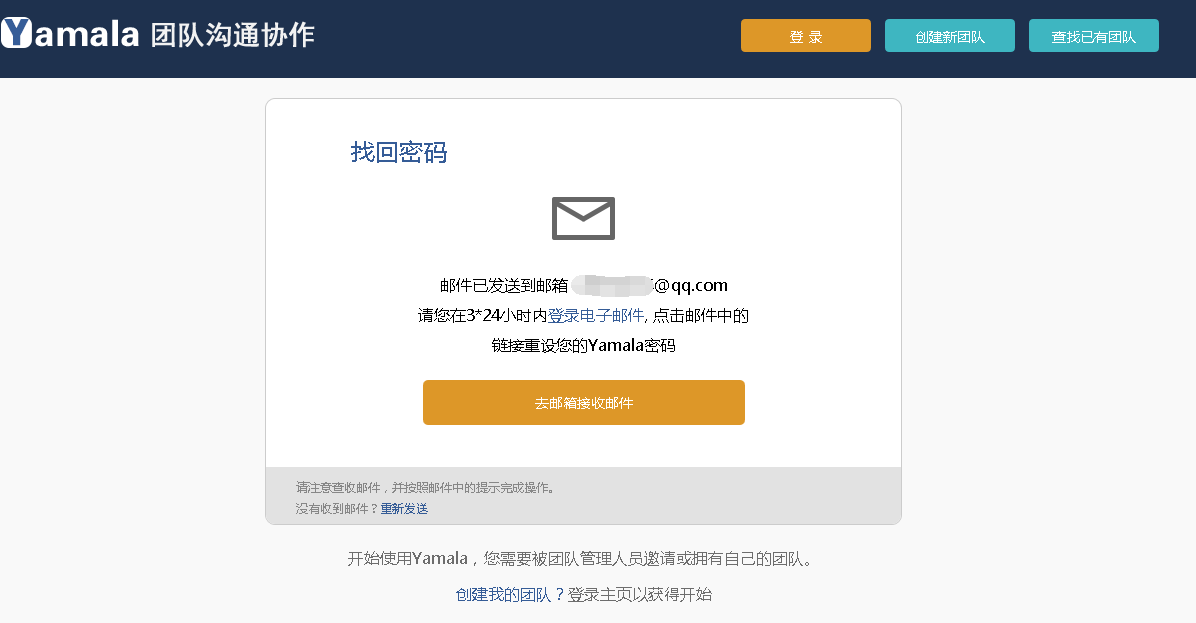This screenshot has height=623, width=1196.
Task: Click the 团队沟通协作 tagline text
Action: (232, 35)
